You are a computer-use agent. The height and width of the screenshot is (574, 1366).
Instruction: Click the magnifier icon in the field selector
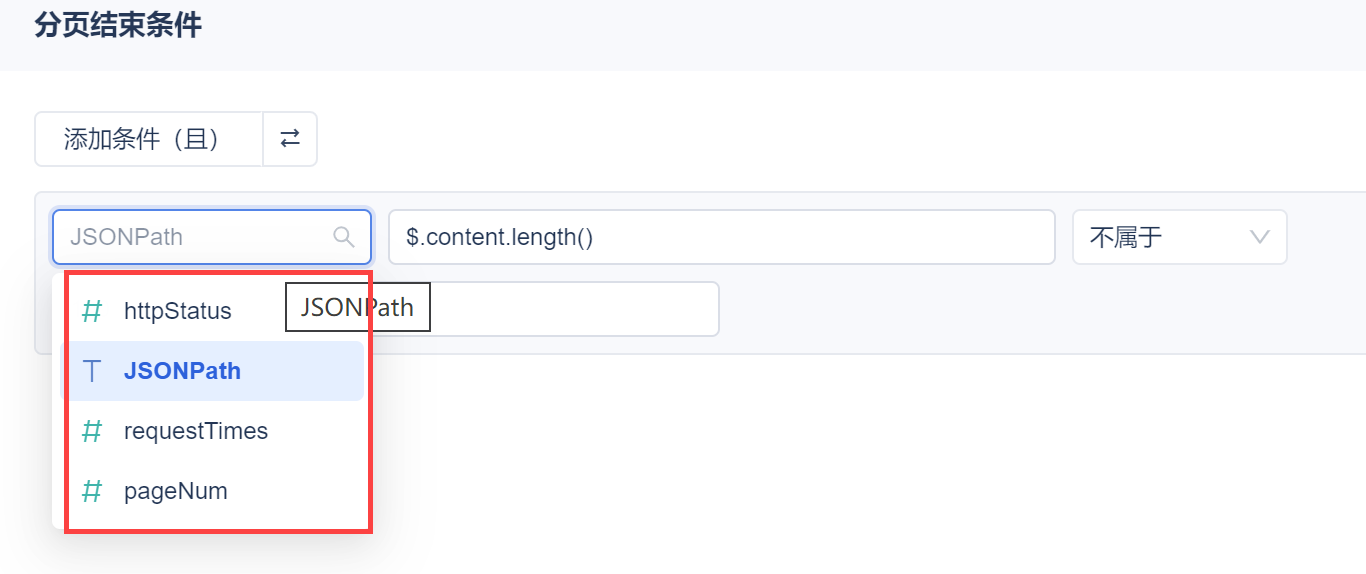click(343, 237)
